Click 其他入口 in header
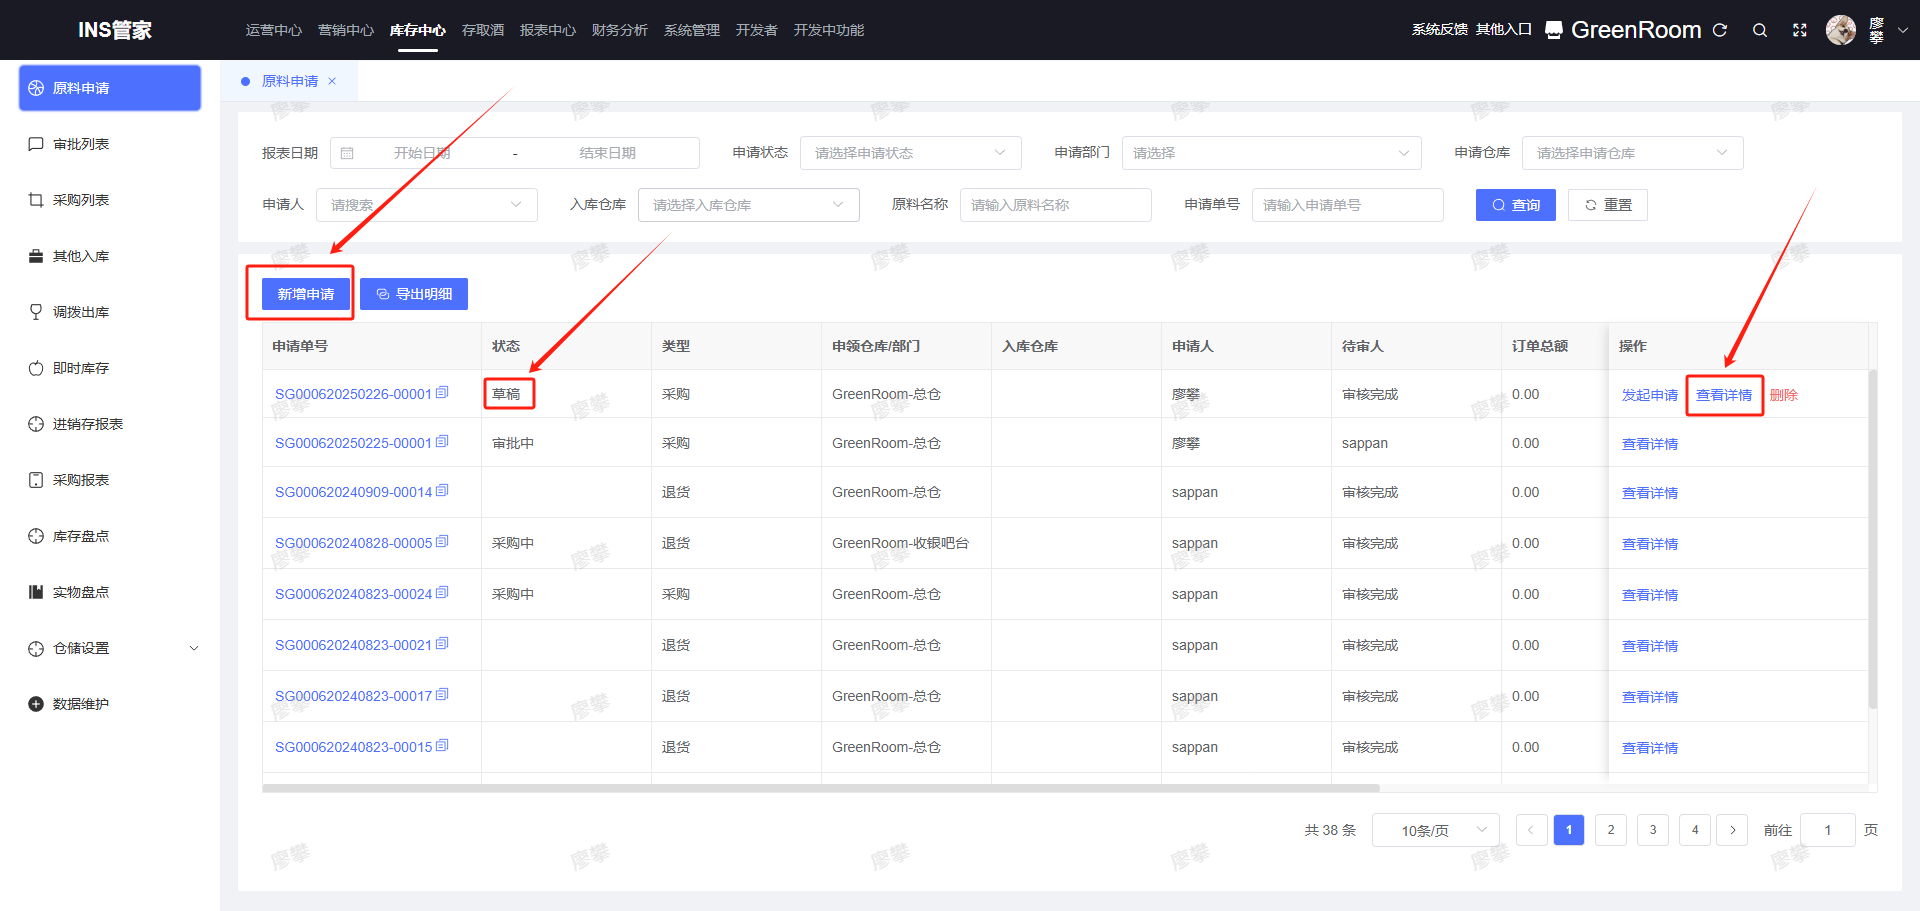 pyautogui.click(x=1504, y=30)
